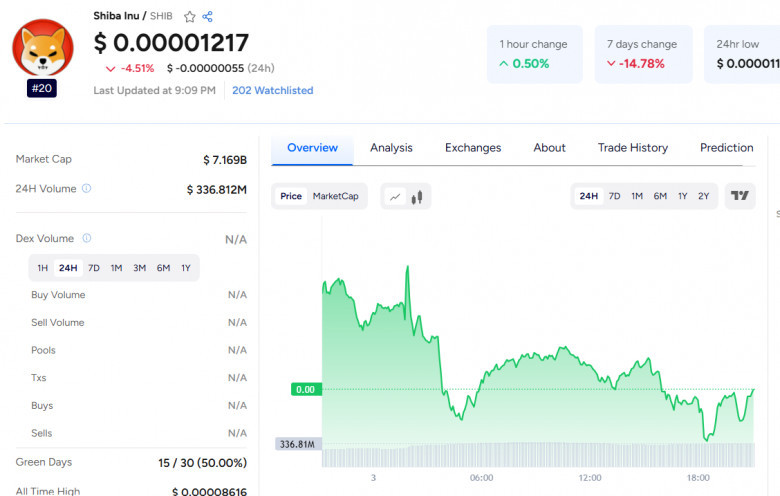
Task: Click the 7 days change card
Action: pyautogui.click(x=643, y=54)
